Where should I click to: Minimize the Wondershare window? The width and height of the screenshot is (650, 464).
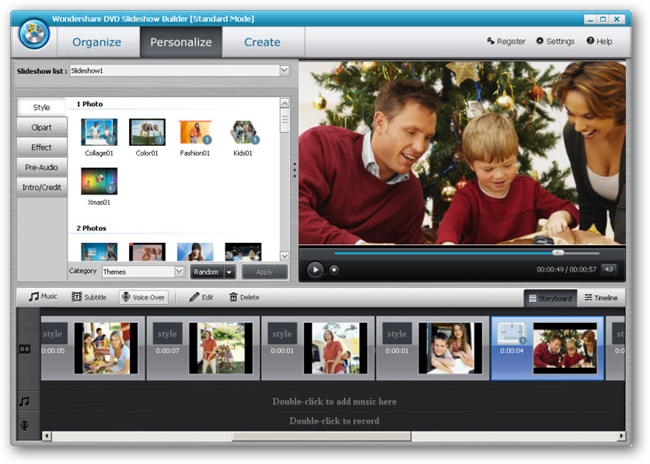(x=591, y=19)
